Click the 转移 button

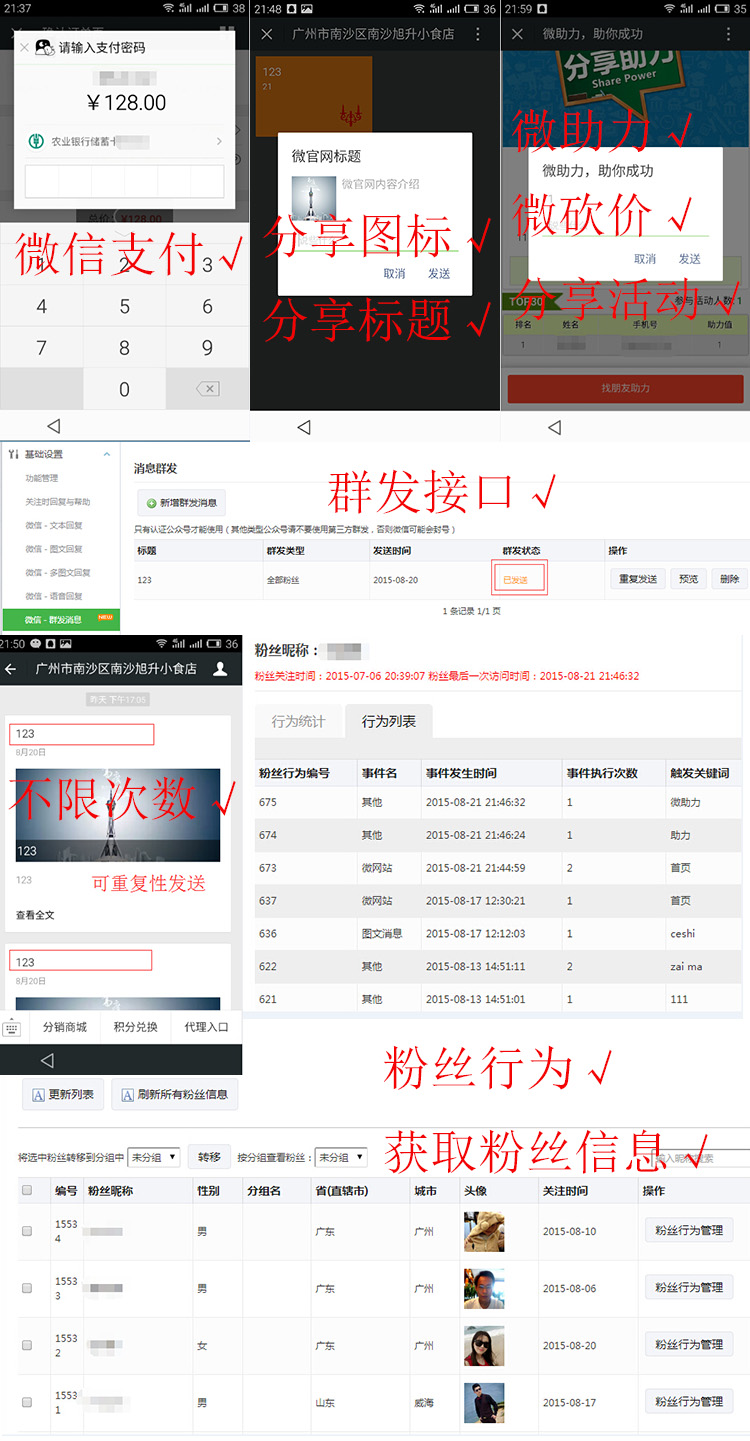(209, 1157)
